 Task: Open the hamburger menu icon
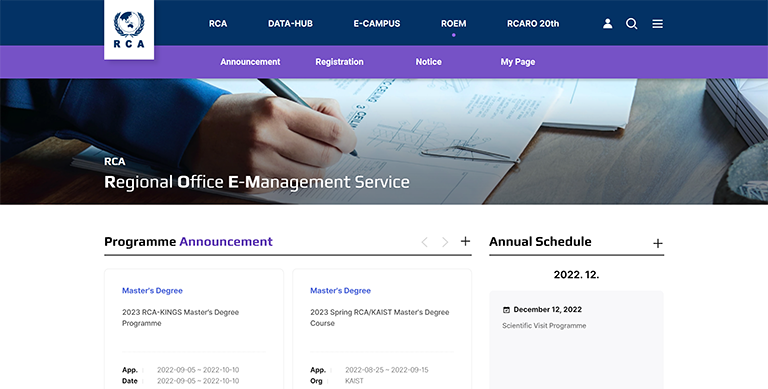(657, 24)
